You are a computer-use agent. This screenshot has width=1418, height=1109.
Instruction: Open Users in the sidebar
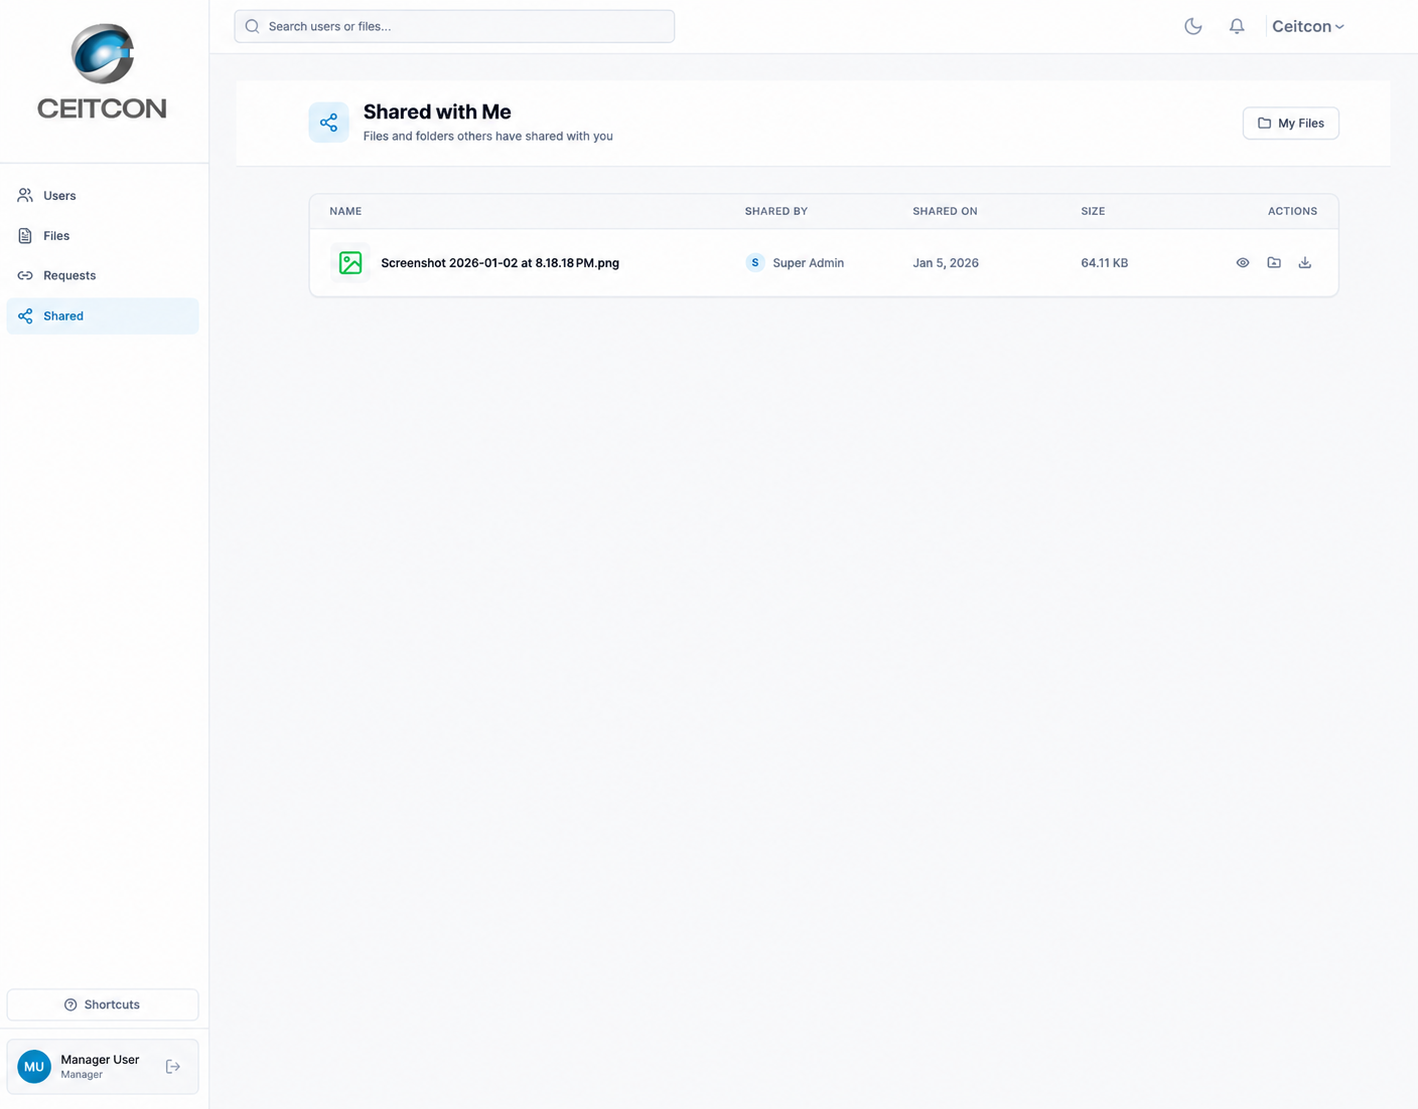point(102,196)
